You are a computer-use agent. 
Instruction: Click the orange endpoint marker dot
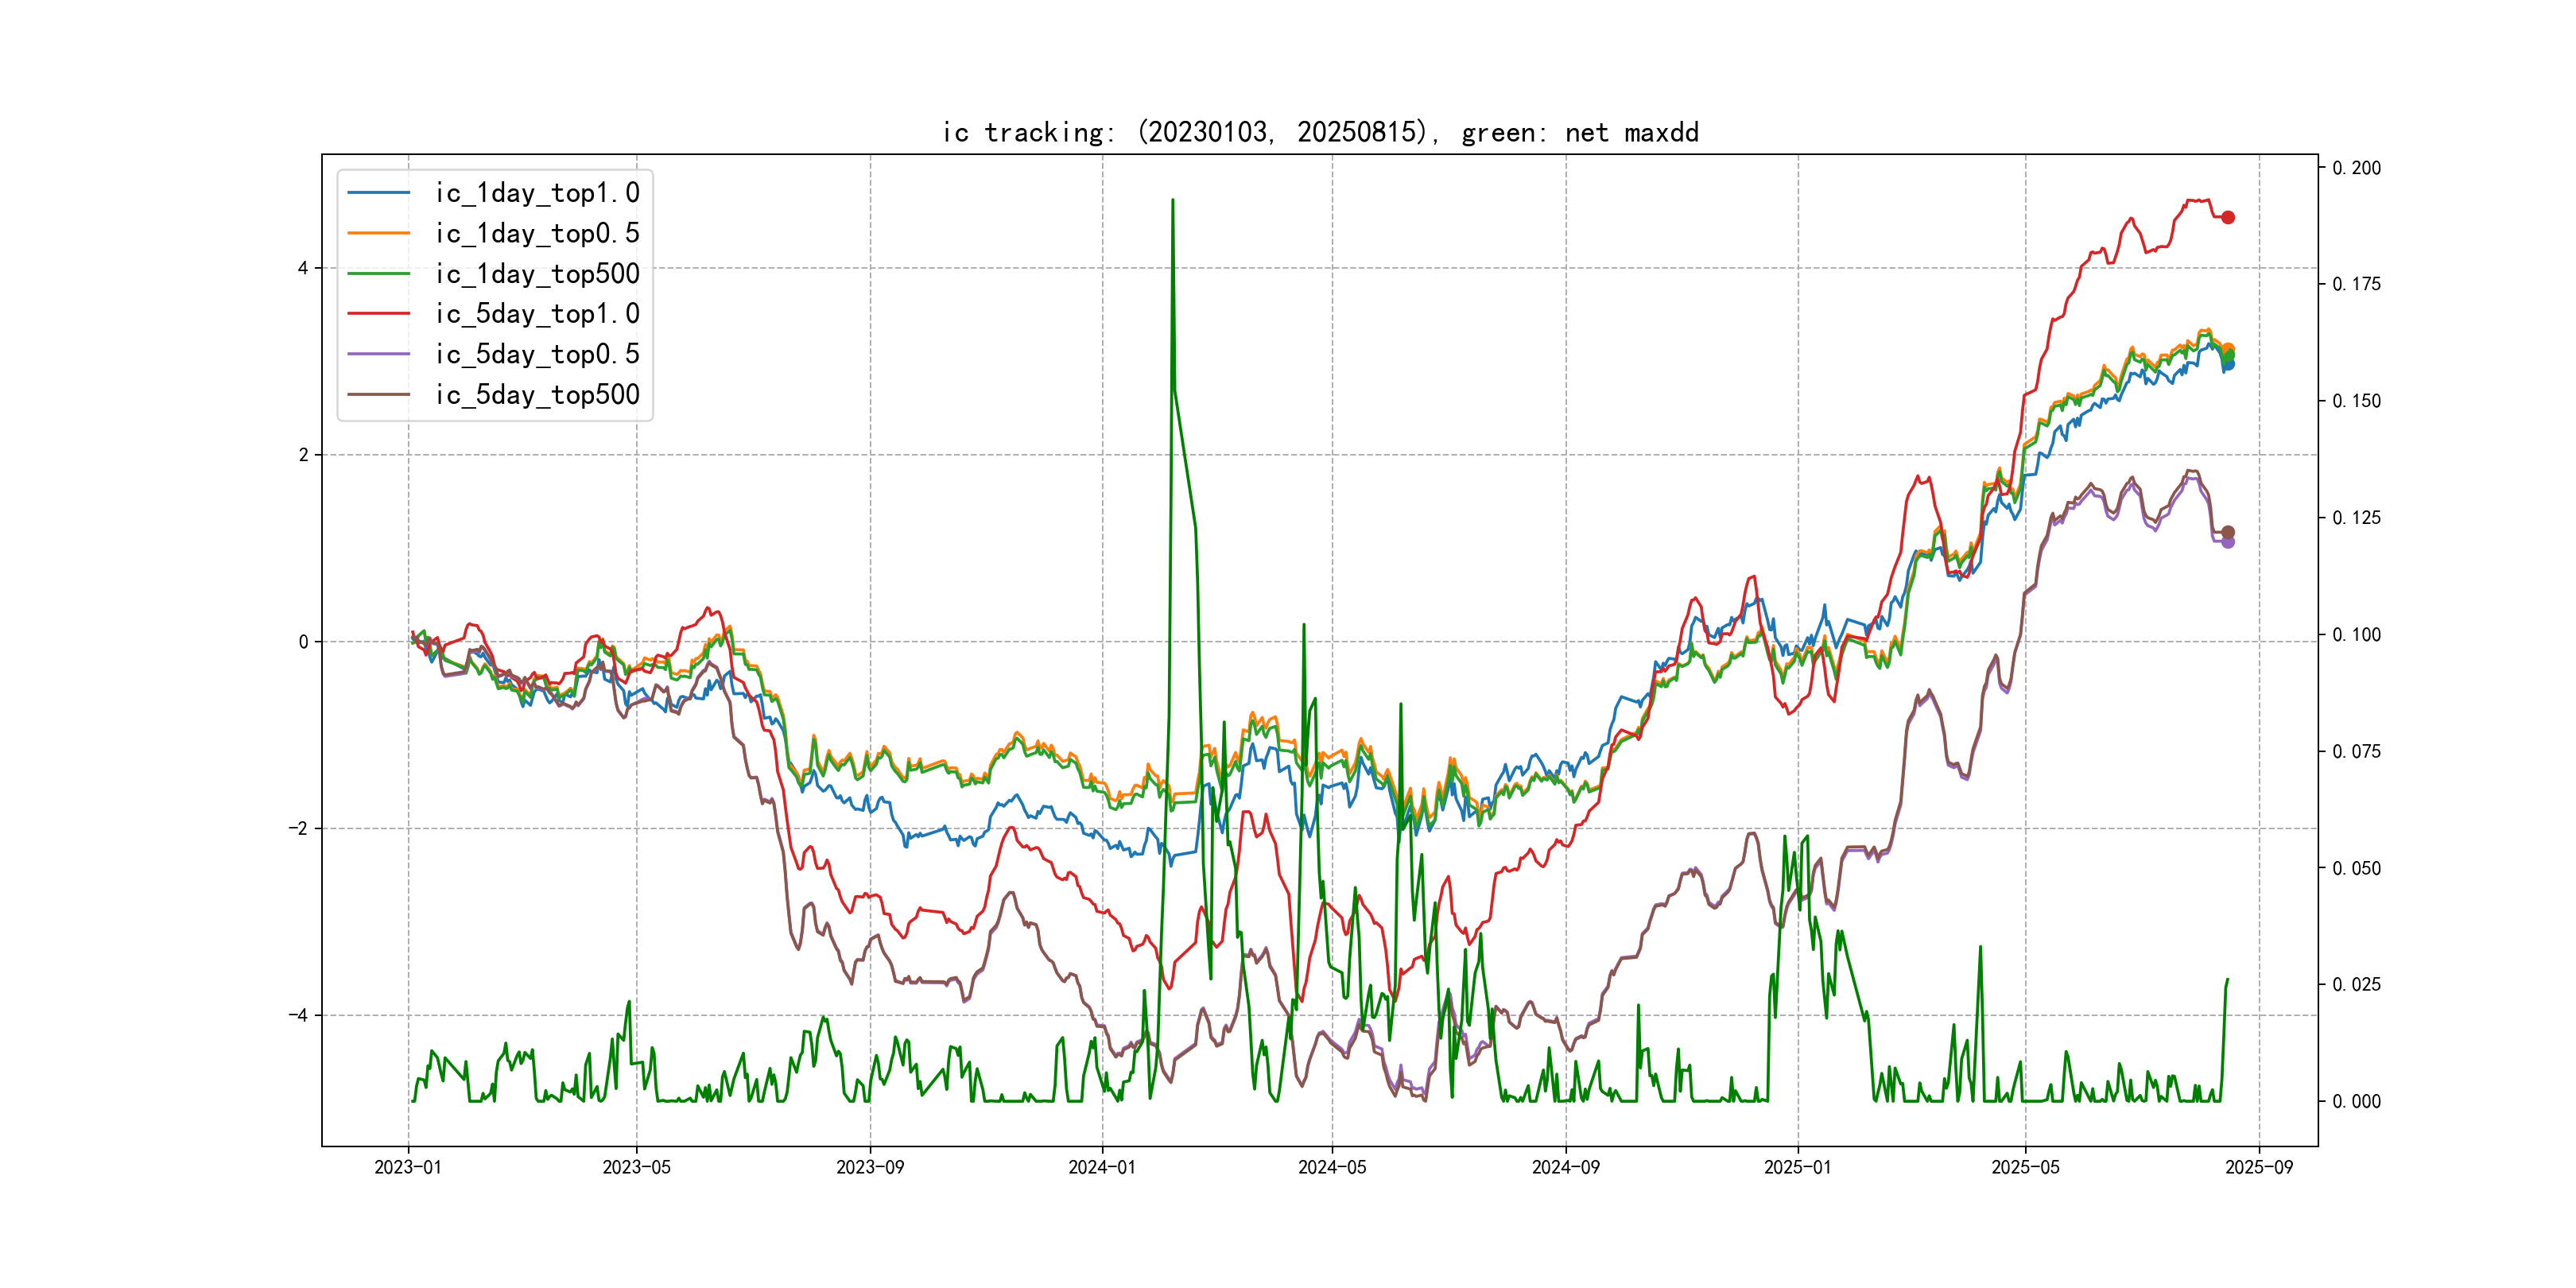tap(2228, 348)
